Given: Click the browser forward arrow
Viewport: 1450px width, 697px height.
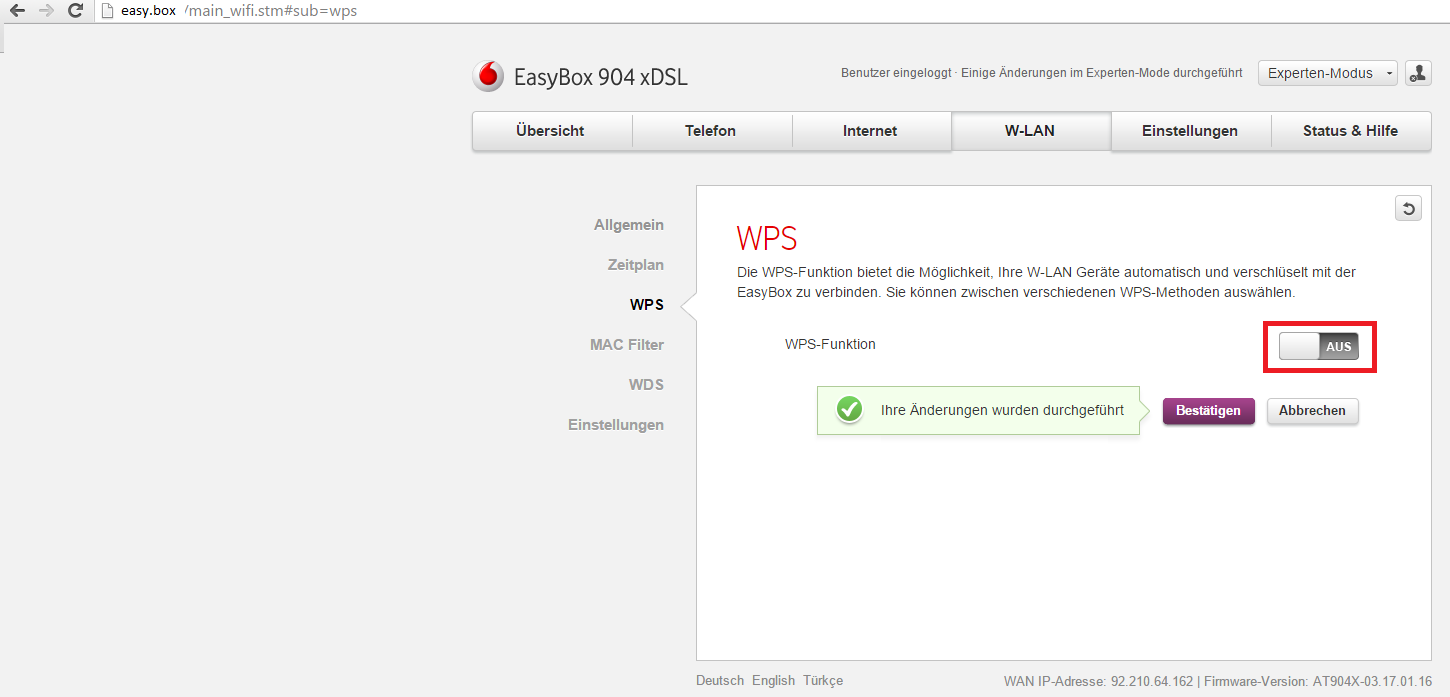Looking at the screenshot, I should click(44, 11).
